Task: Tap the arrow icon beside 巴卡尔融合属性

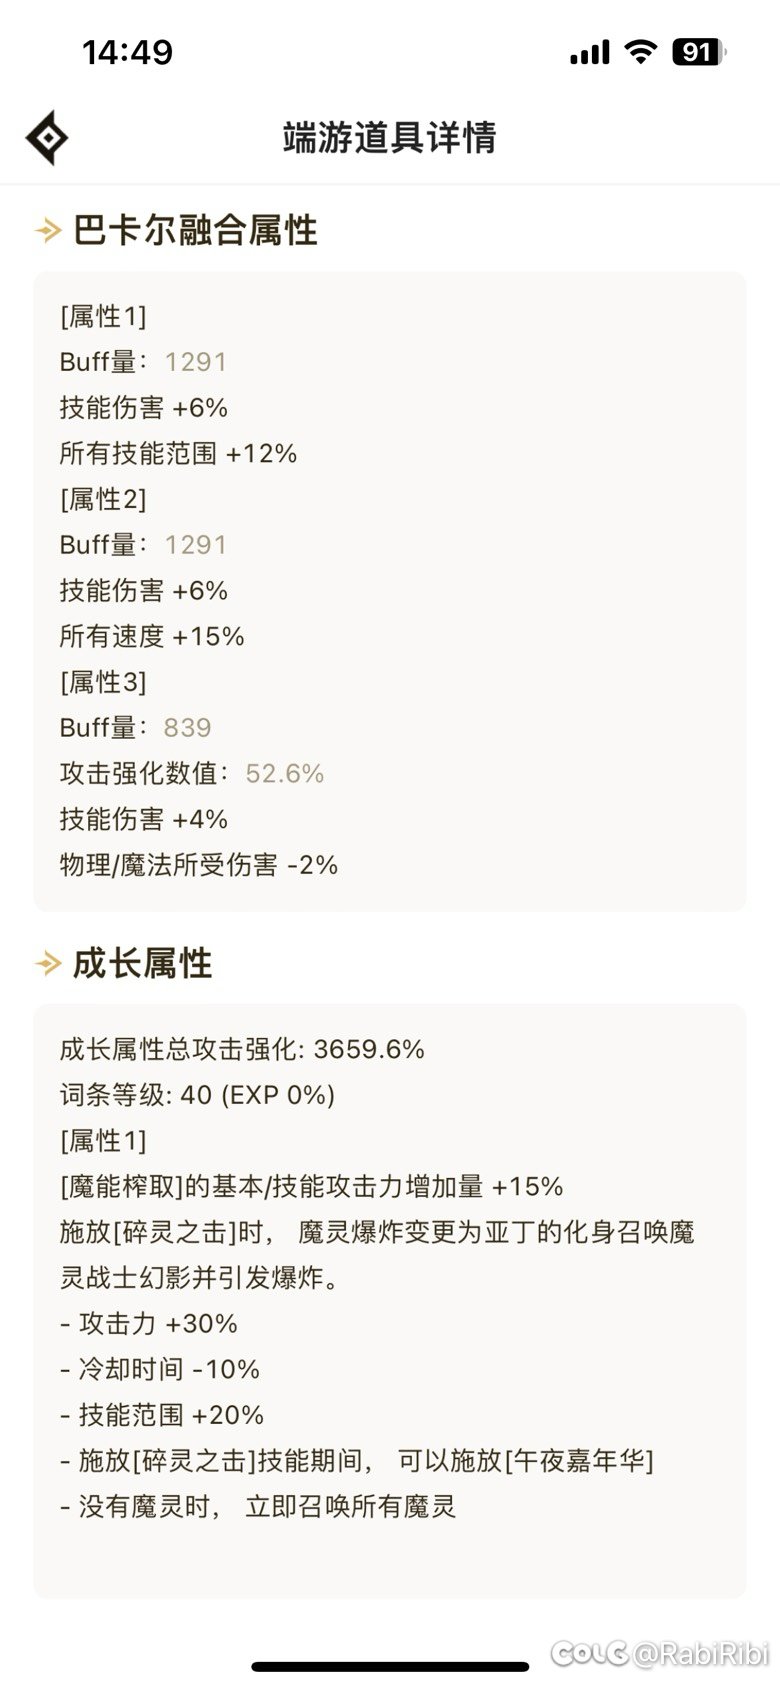Action: 48,231
